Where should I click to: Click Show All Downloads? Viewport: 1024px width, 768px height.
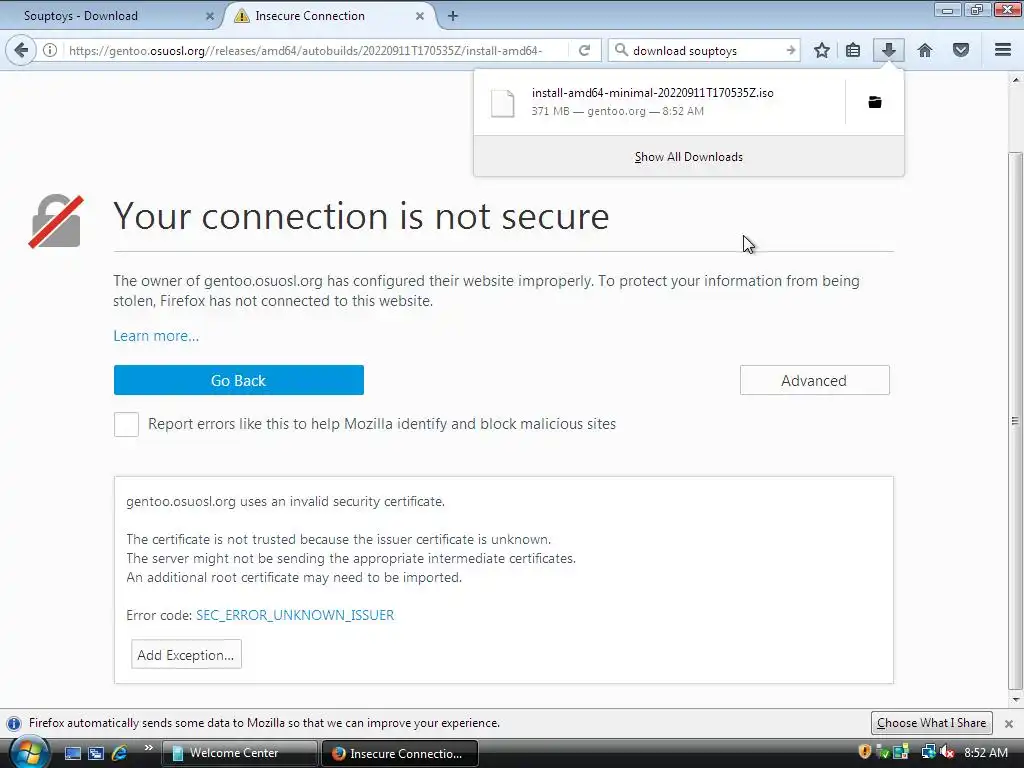(x=689, y=157)
